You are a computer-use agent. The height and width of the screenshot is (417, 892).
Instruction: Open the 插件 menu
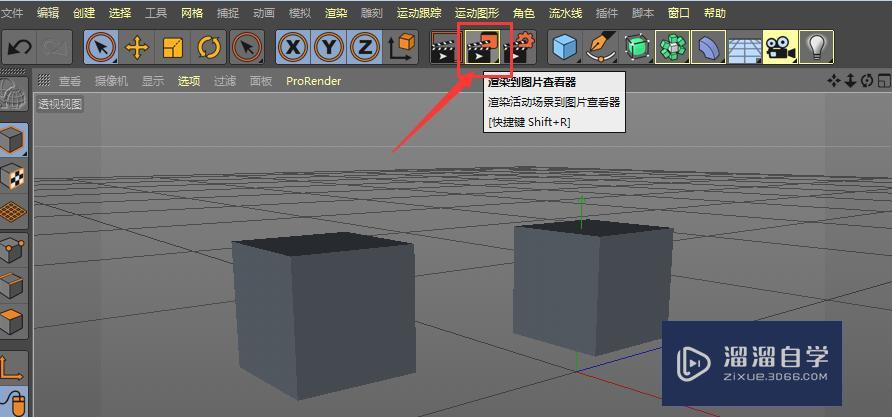(x=607, y=13)
